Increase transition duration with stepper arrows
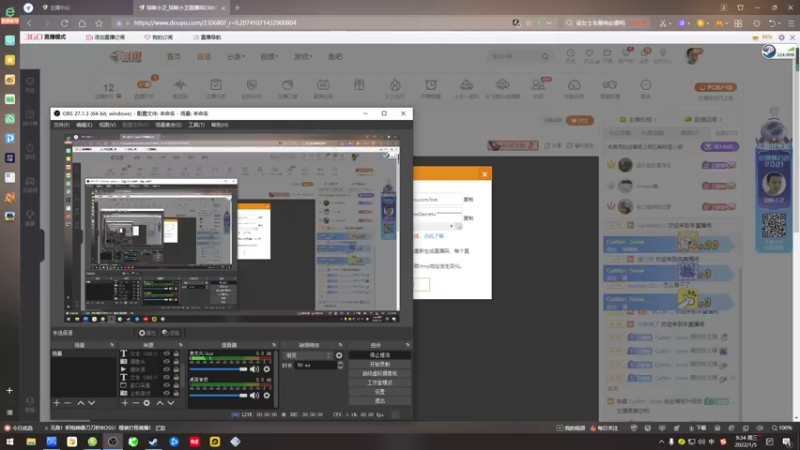 click(340, 363)
